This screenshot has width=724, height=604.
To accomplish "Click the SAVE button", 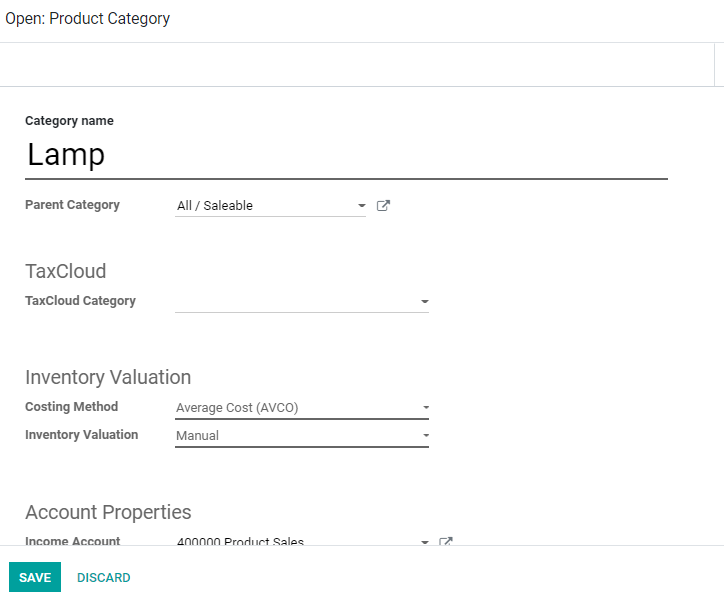I will [35, 577].
